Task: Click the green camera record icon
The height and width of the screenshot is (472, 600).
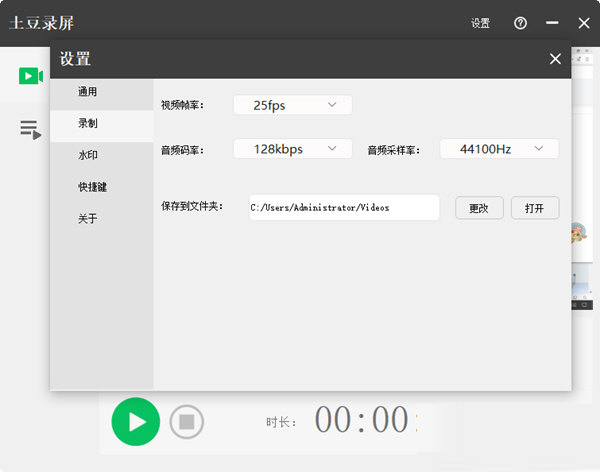Action: [29, 77]
